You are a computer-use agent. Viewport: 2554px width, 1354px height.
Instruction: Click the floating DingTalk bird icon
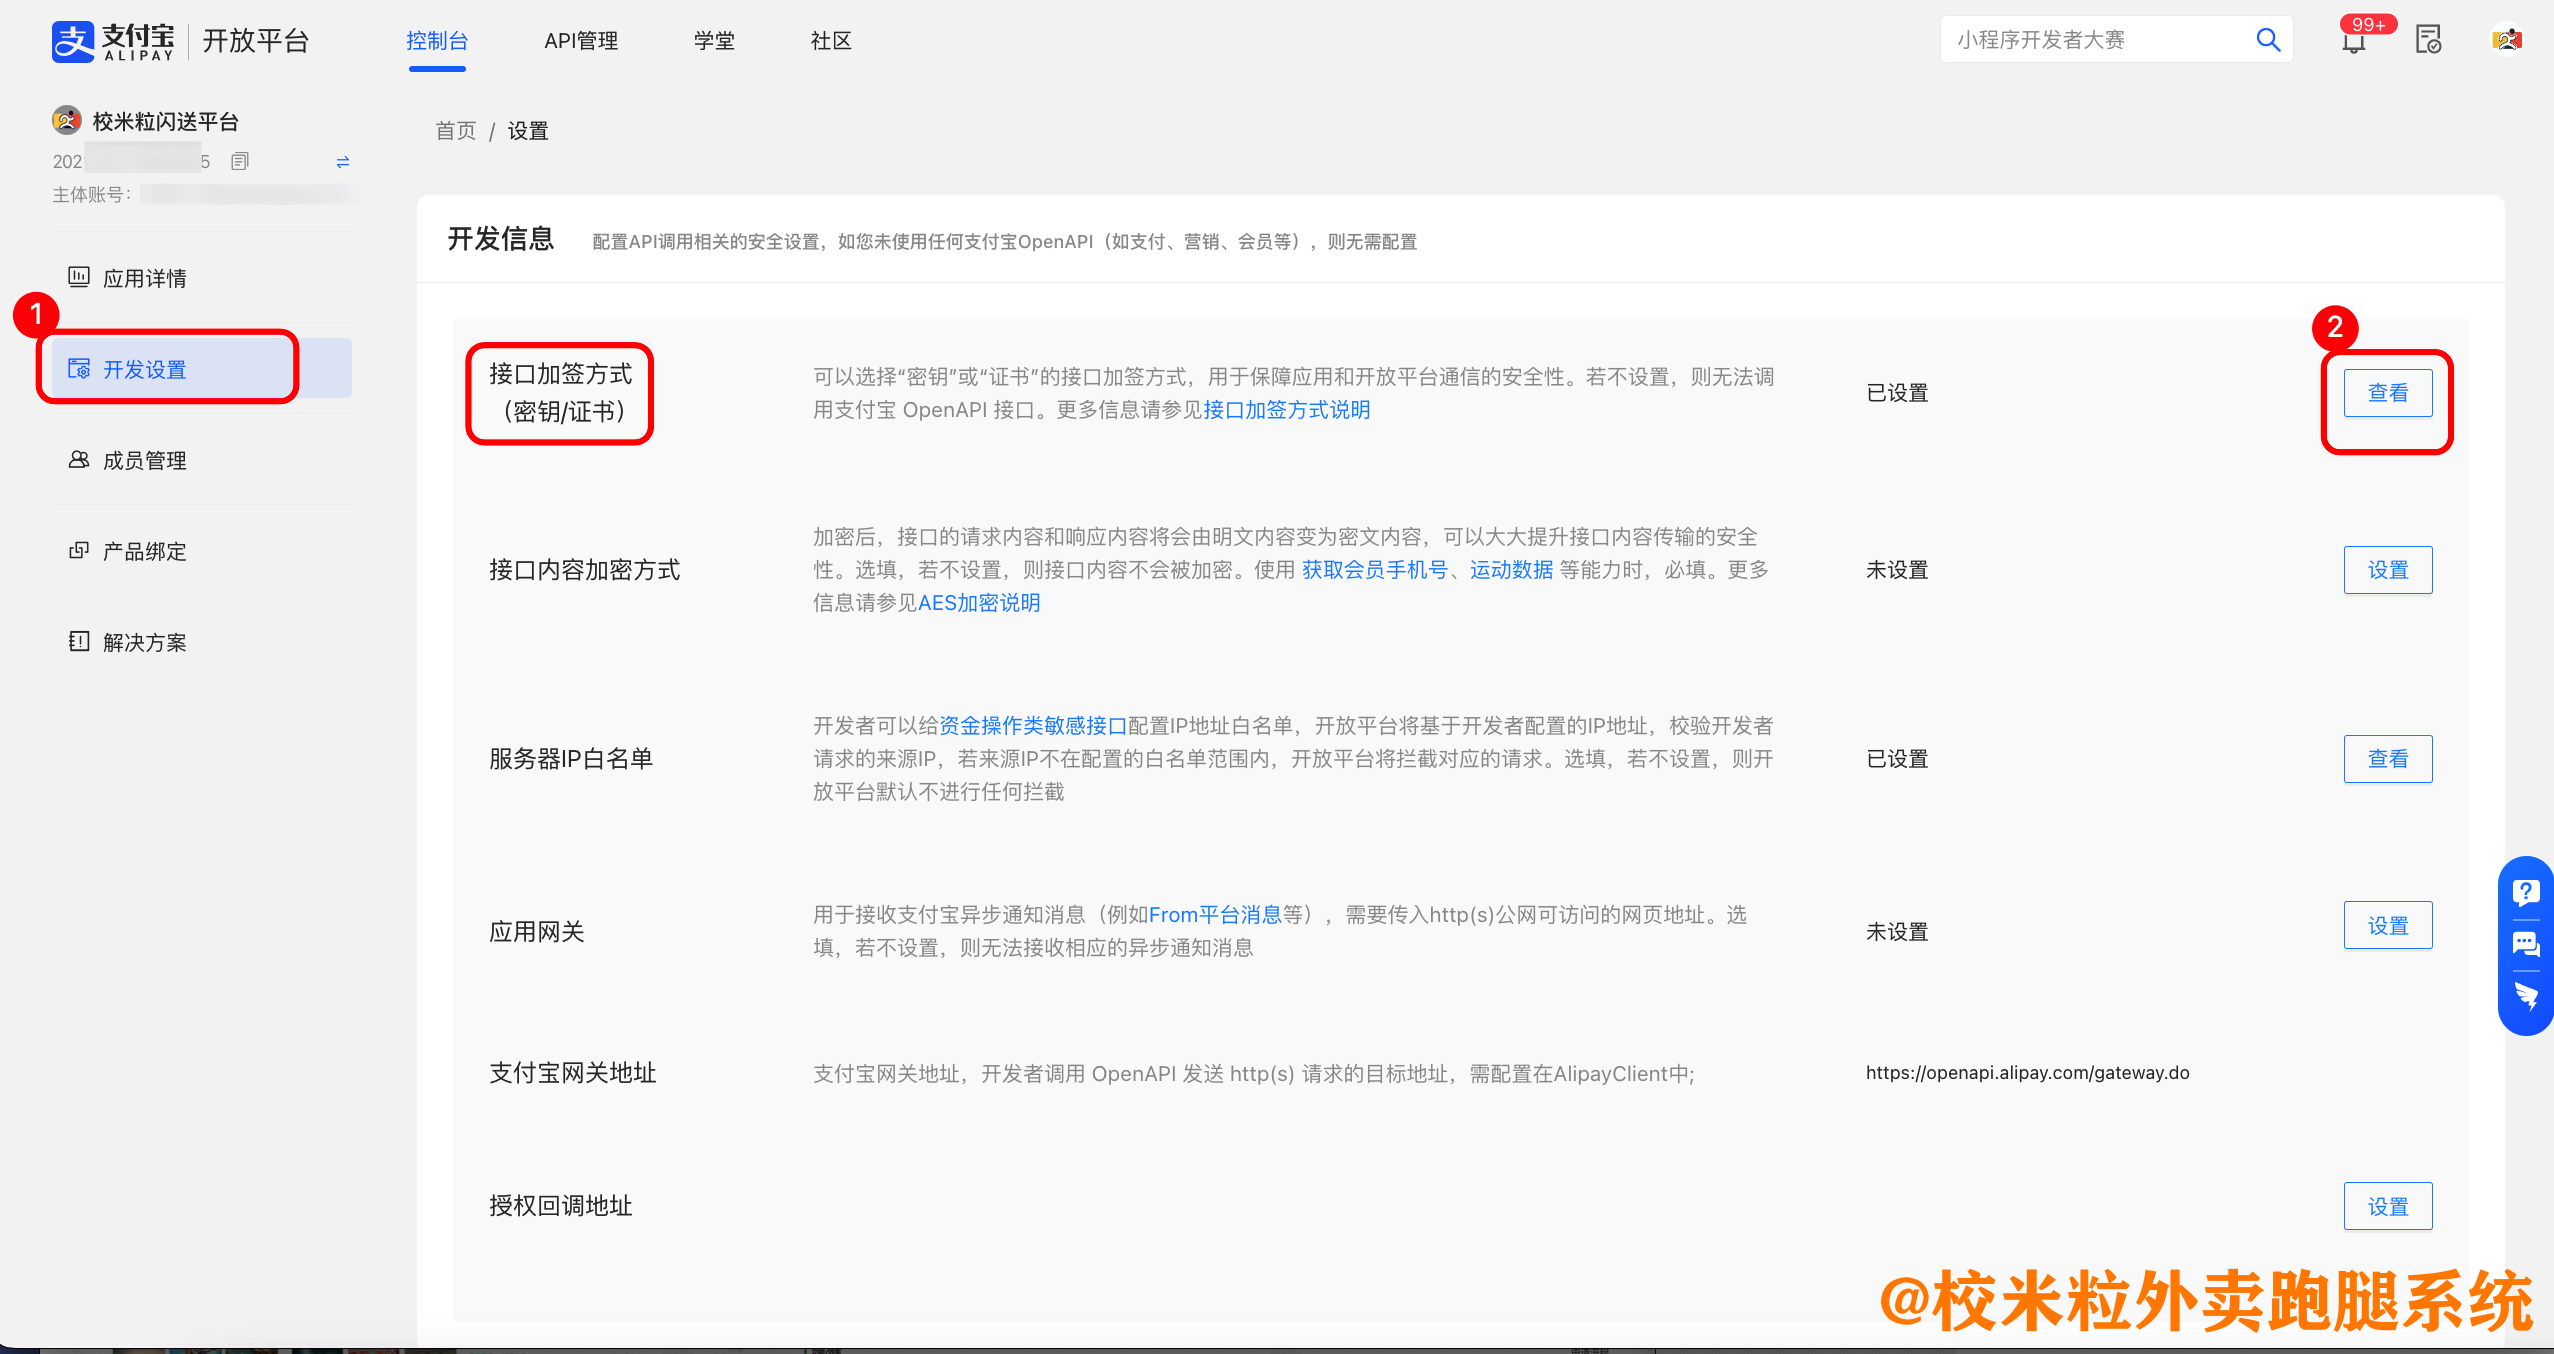pyautogui.click(x=2526, y=996)
